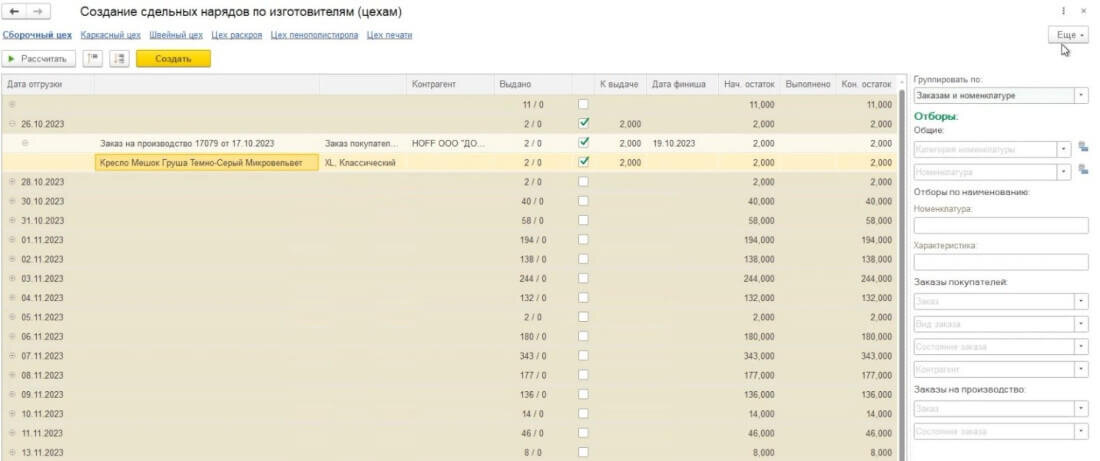Switch to Швейный цех tab

click(176, 35)
